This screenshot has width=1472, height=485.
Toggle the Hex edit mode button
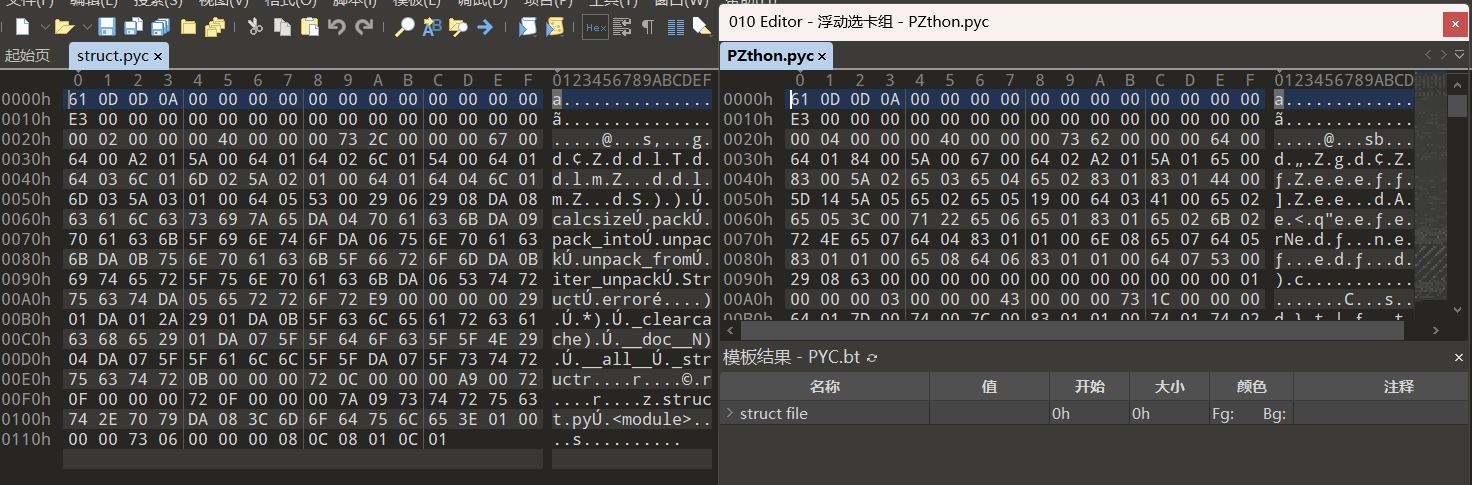coord(594,27)
